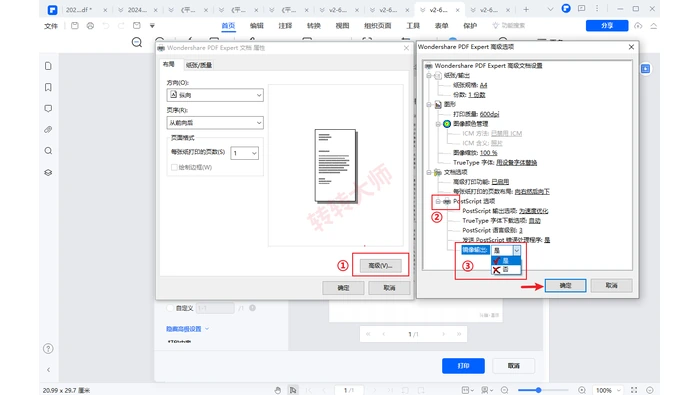Collapse the PostScript 选项 tree node

click(x=438, y=201)
